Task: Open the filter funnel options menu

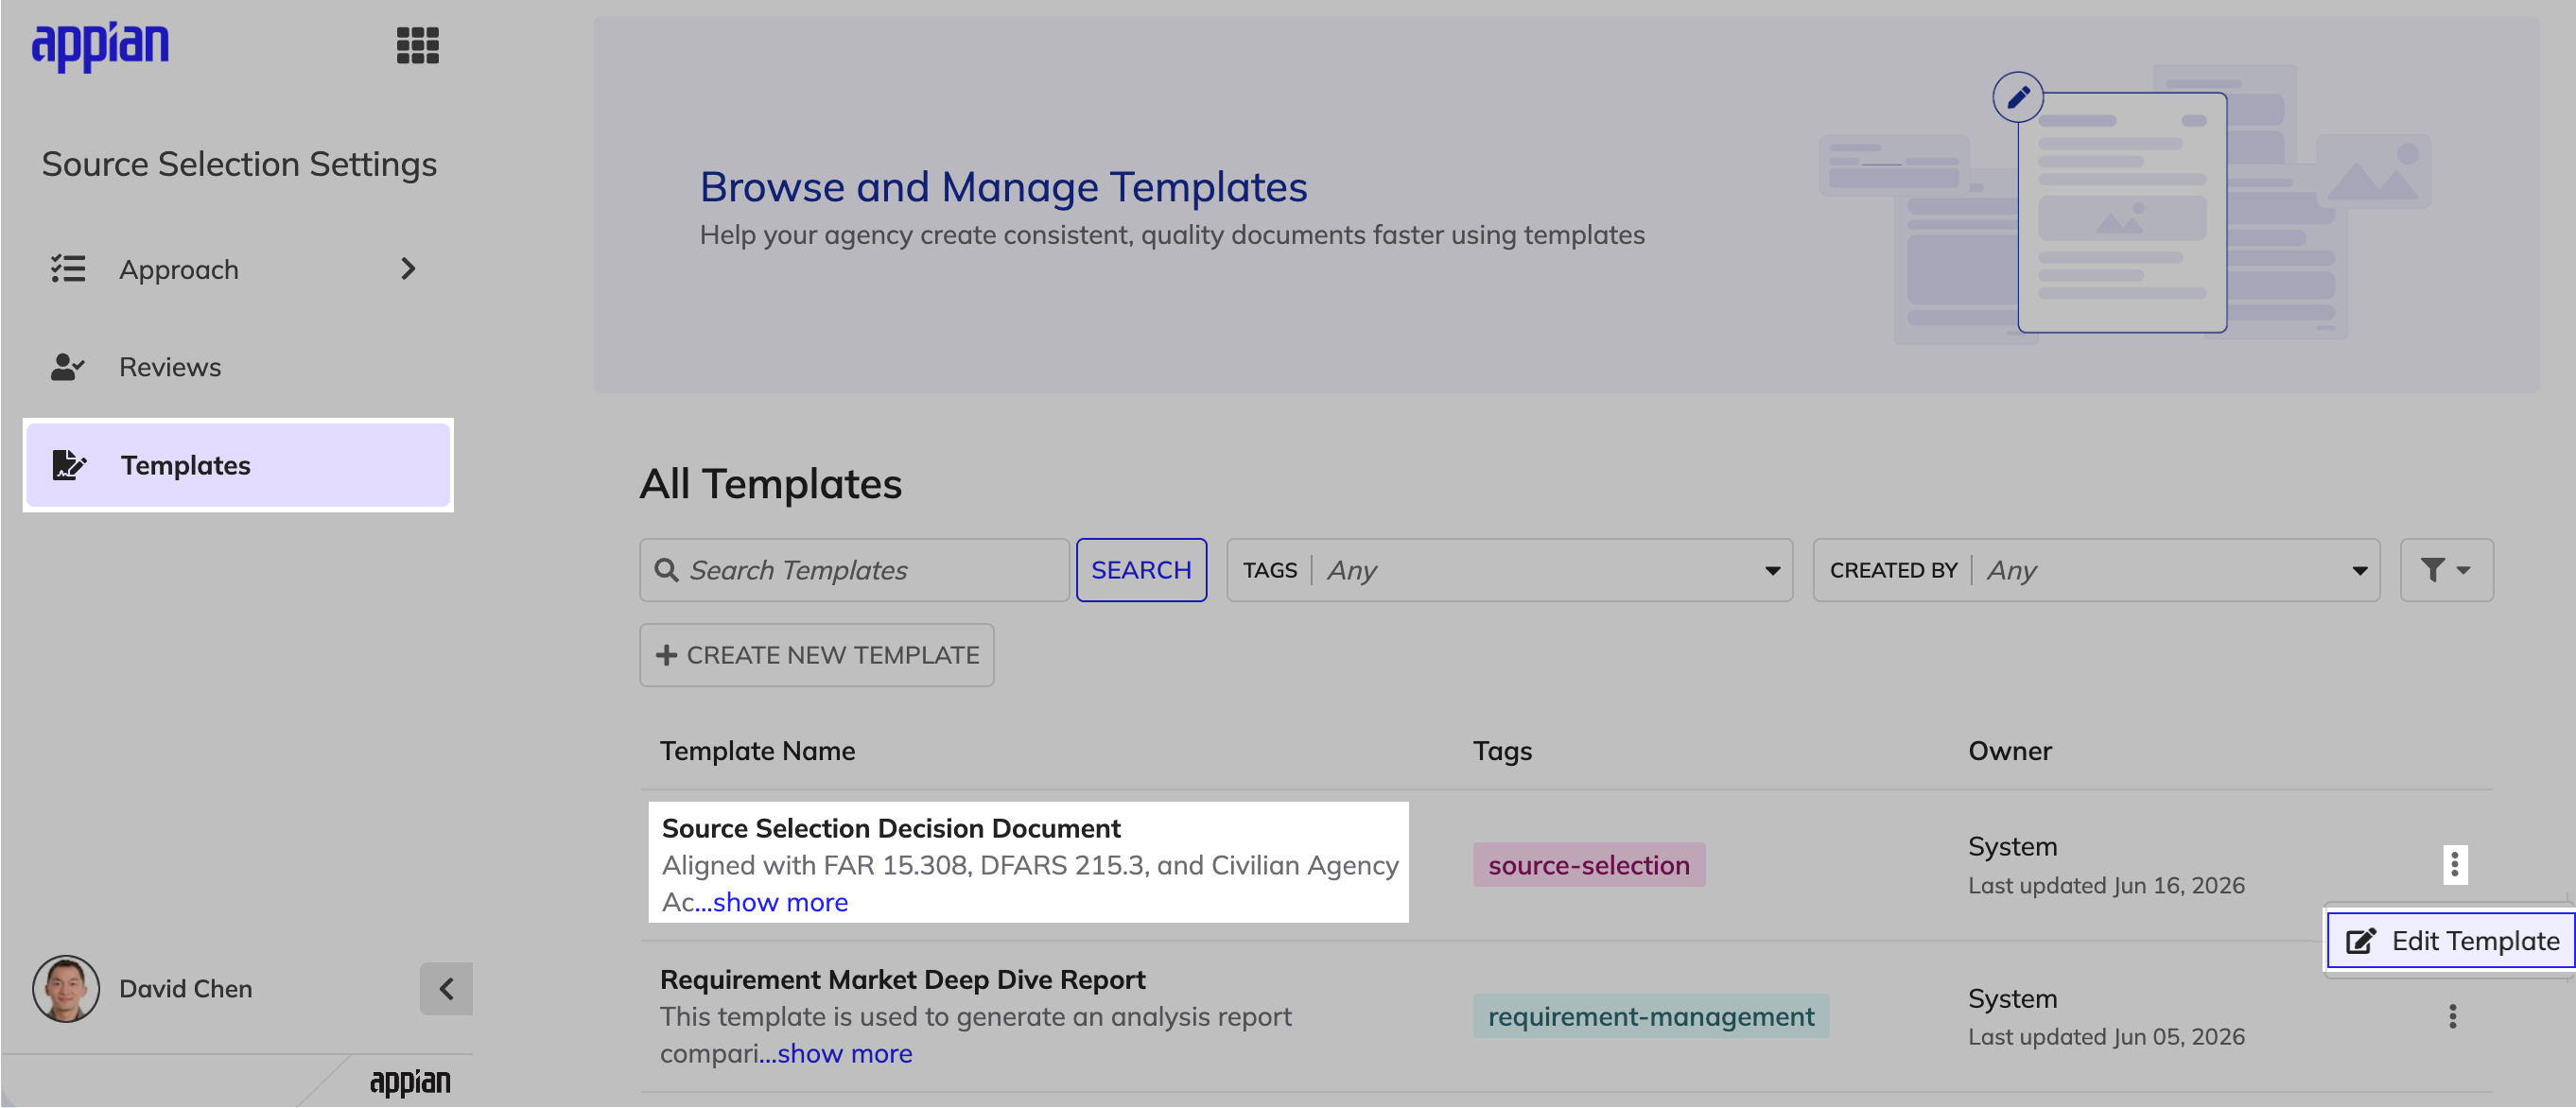Action: click(2446, 570)
